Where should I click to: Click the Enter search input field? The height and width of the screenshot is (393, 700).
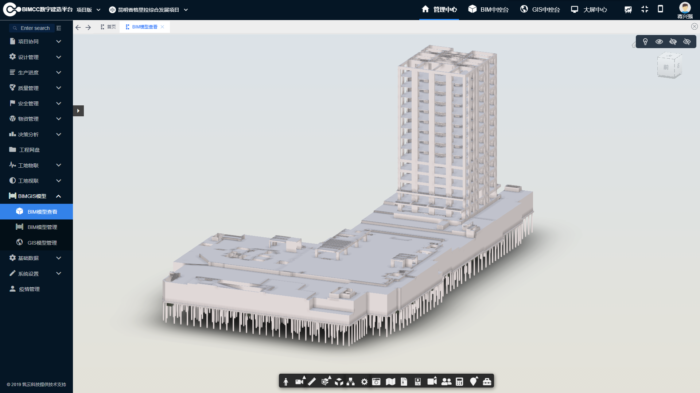(x=35, y=28)
